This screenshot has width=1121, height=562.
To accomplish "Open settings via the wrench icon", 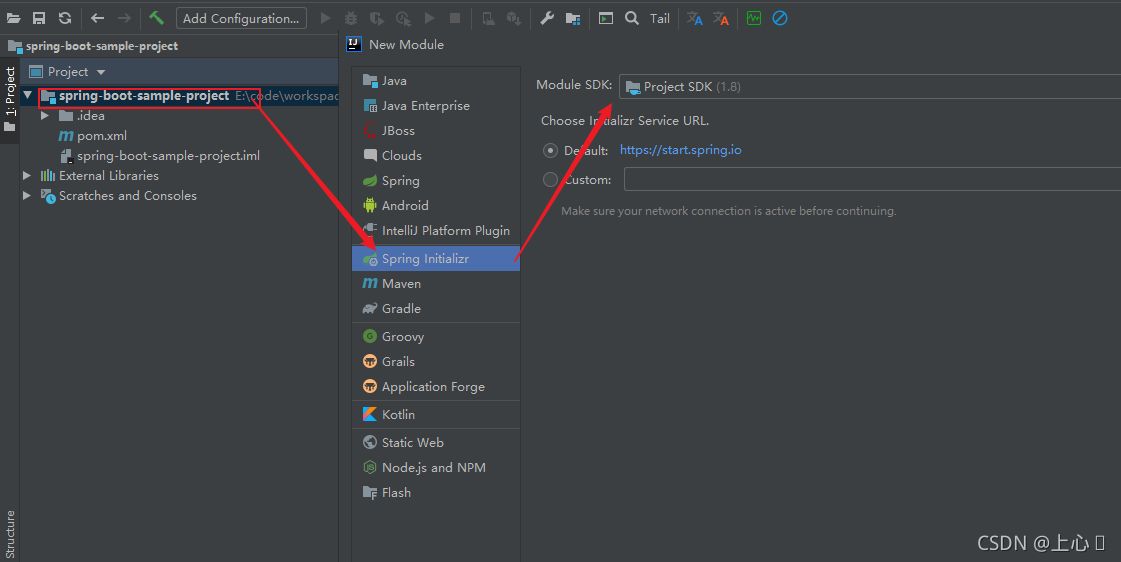I will coord(547,19).
